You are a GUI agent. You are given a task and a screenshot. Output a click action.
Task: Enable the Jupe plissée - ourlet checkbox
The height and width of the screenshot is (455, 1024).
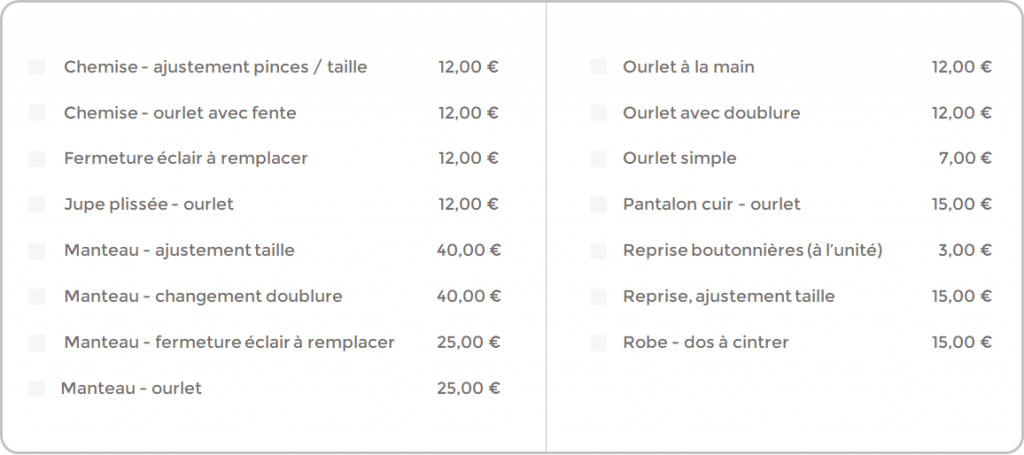click(37, 205)
